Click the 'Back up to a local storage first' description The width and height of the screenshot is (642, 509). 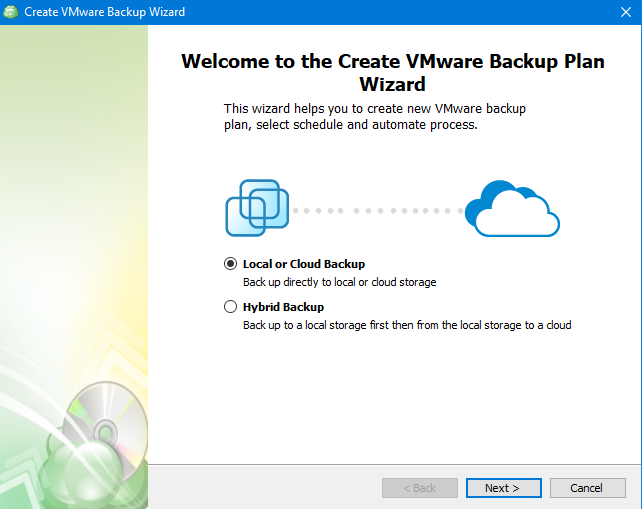coord(407,325)
